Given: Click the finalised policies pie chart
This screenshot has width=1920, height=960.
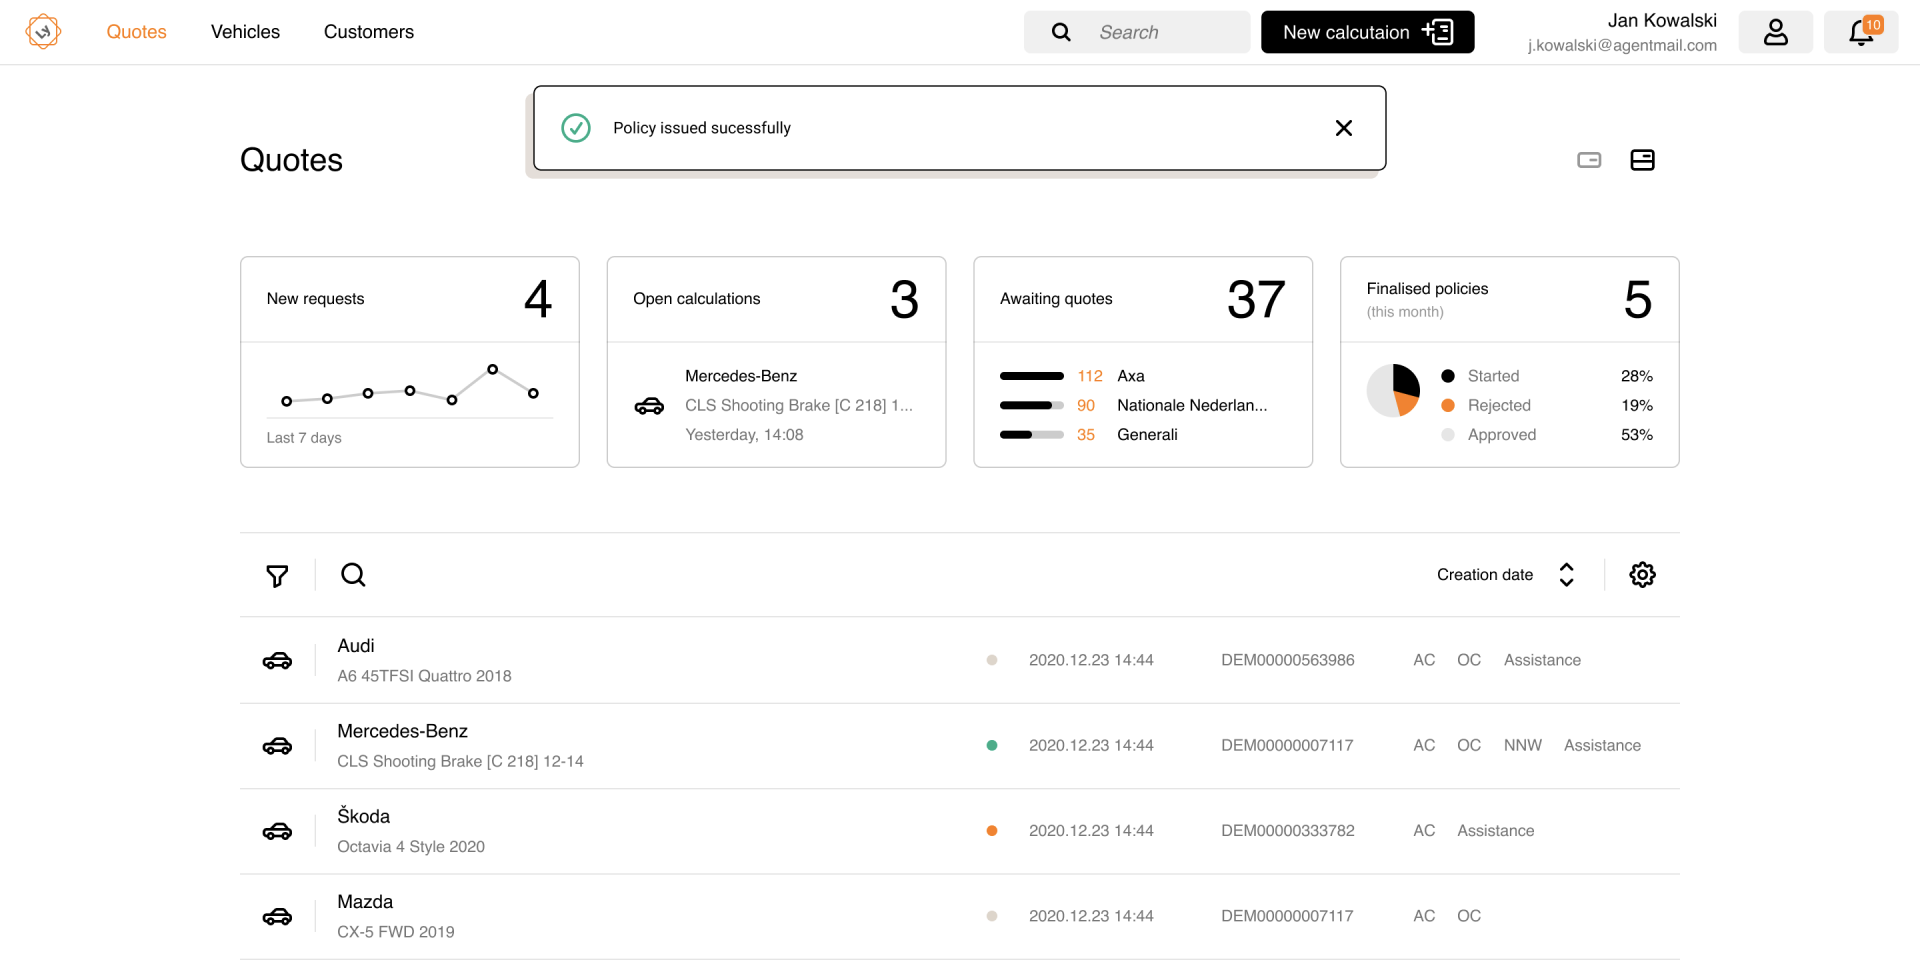Looking at the screenshot, I should (1393, 390).
